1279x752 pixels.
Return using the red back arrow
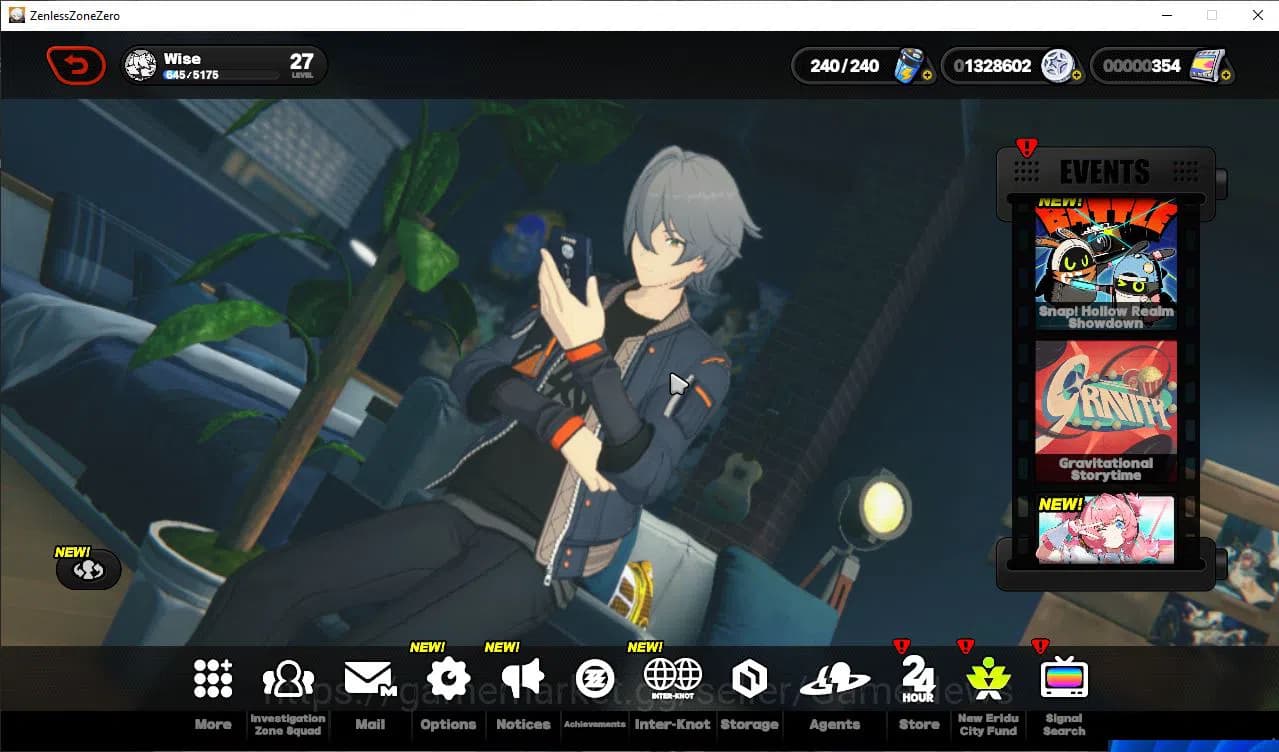(76, 65)
